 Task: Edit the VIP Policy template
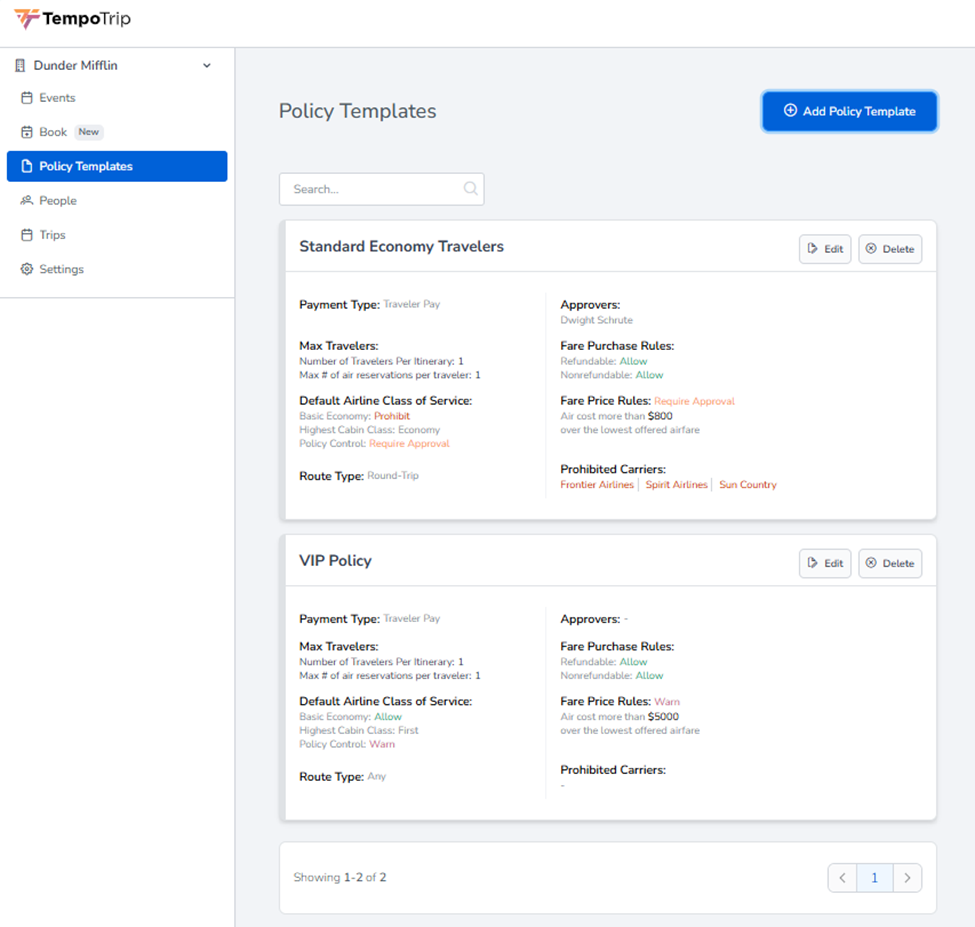(x=824, y=563)
